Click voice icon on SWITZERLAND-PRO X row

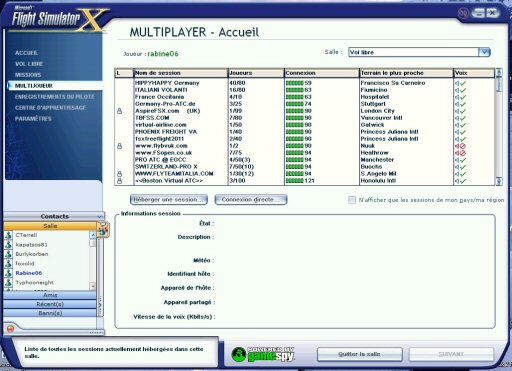[460, 167]
